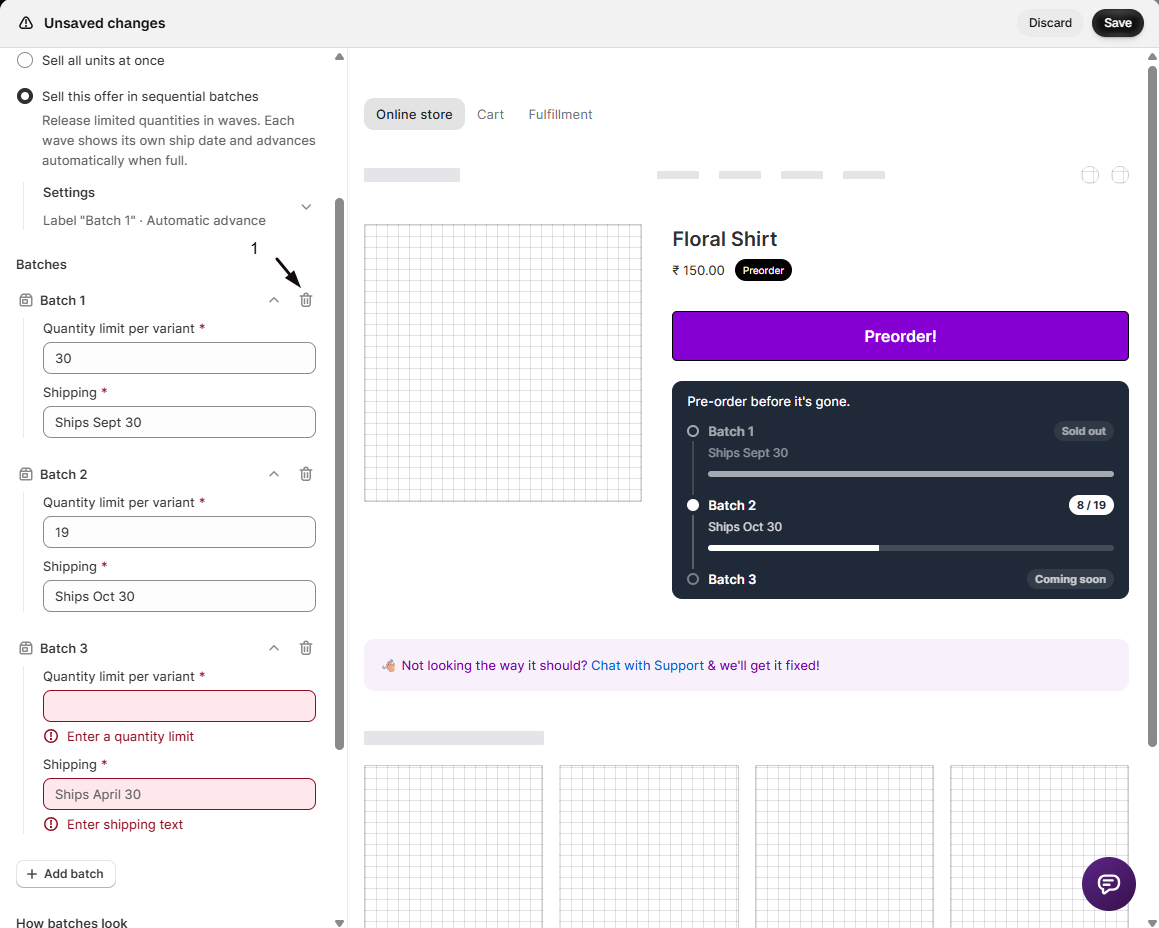This screenshot has height=928, width=1159.
Task: Click the preview pane scrollbar
Action: click(x=1152, y=407)
